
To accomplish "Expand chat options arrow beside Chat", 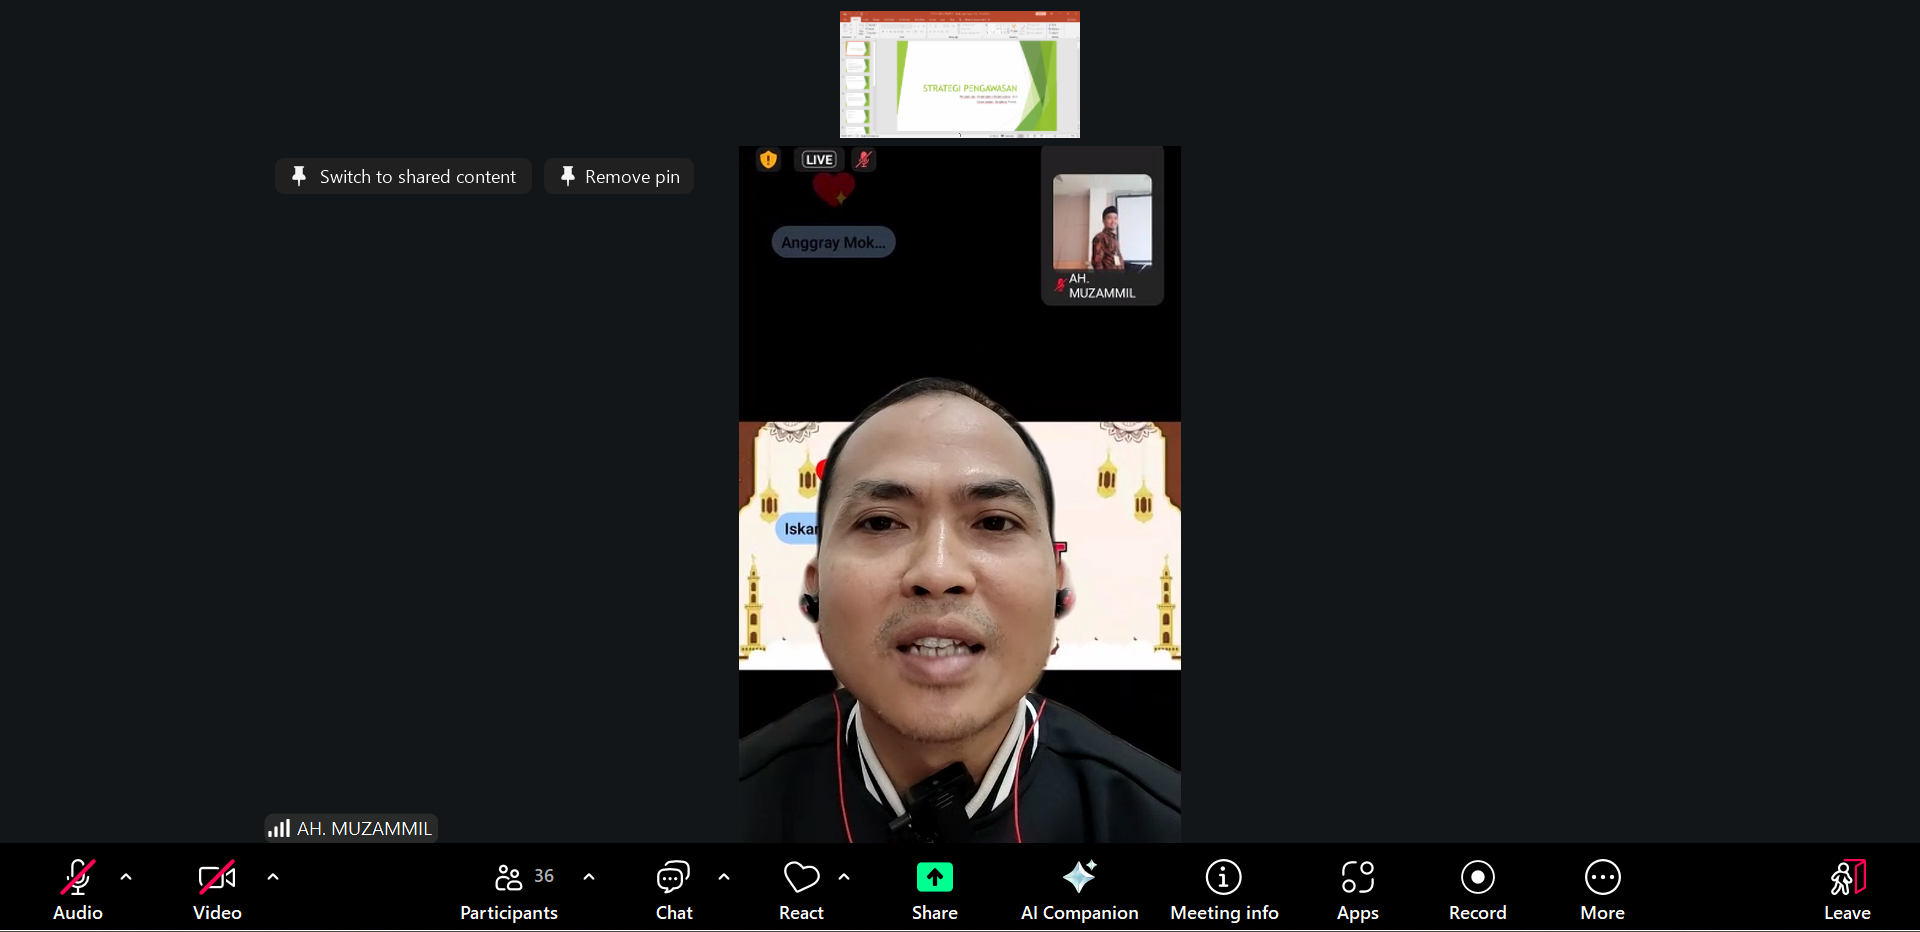I will pyautogui.click(x=724, y=877).
